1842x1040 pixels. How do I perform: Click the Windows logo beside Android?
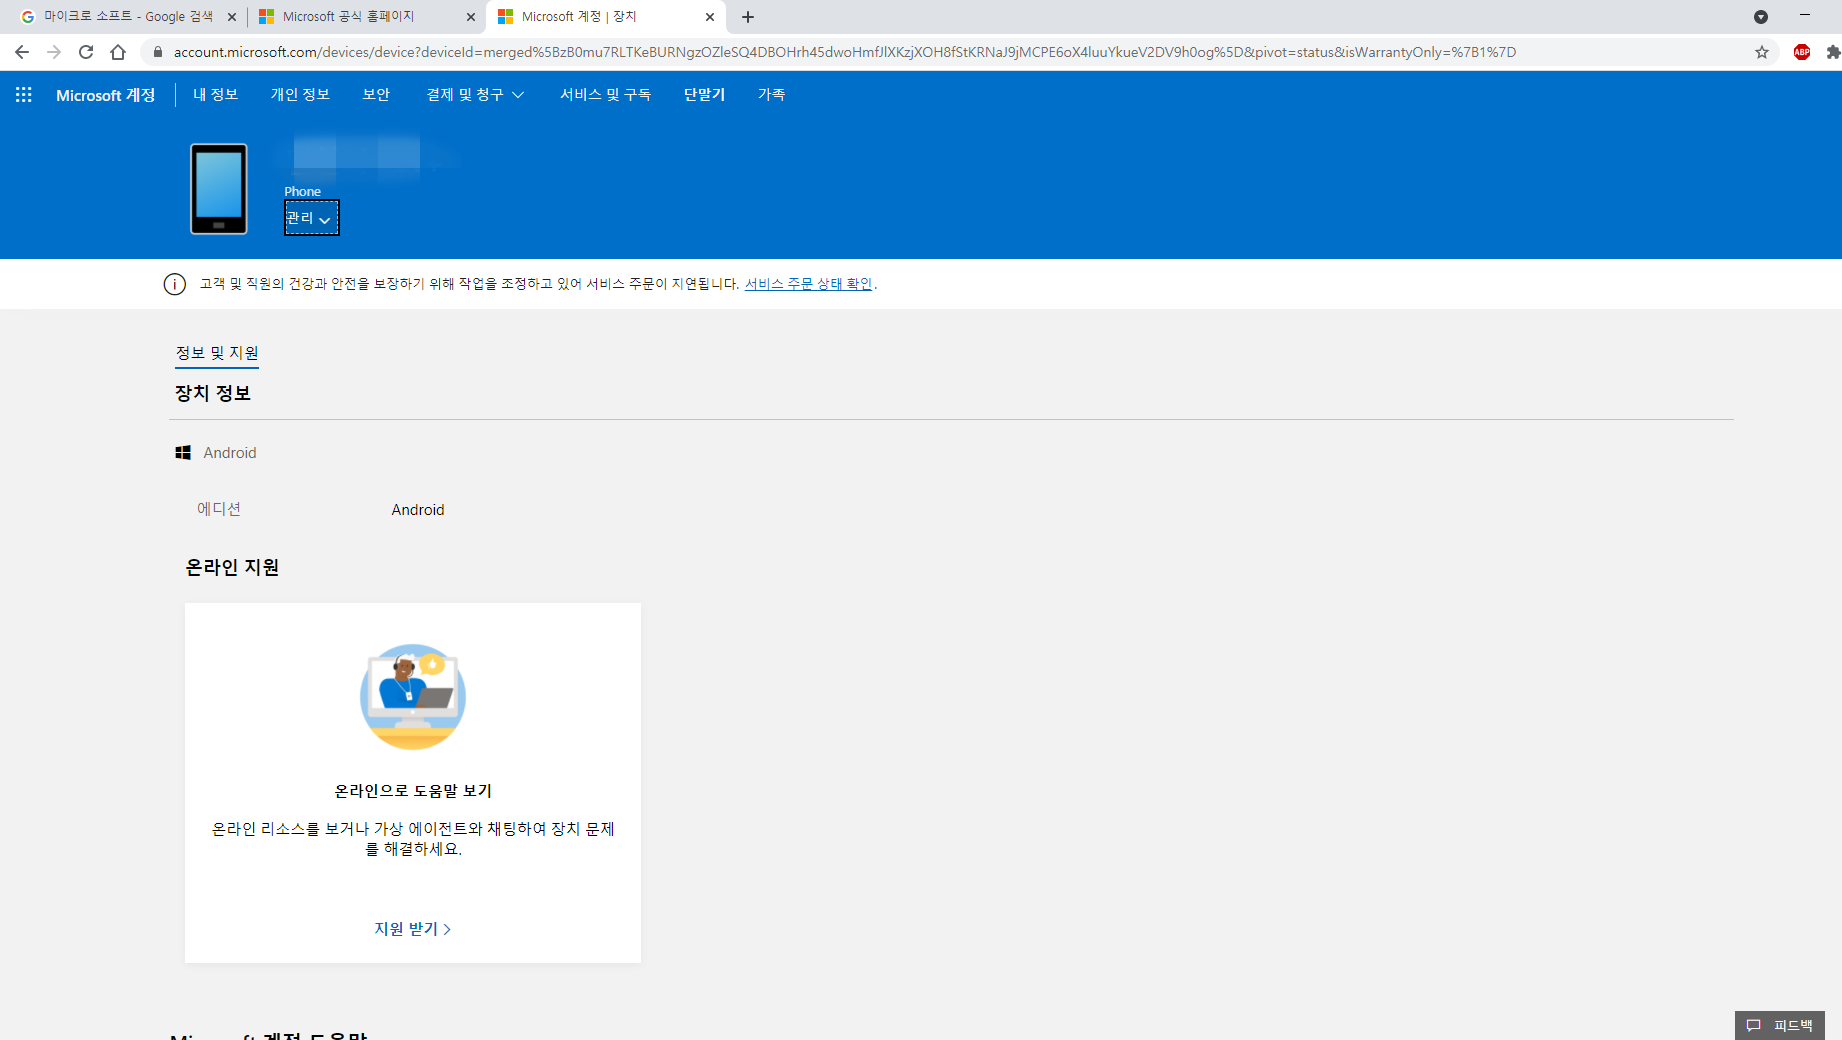pos(183,453)
